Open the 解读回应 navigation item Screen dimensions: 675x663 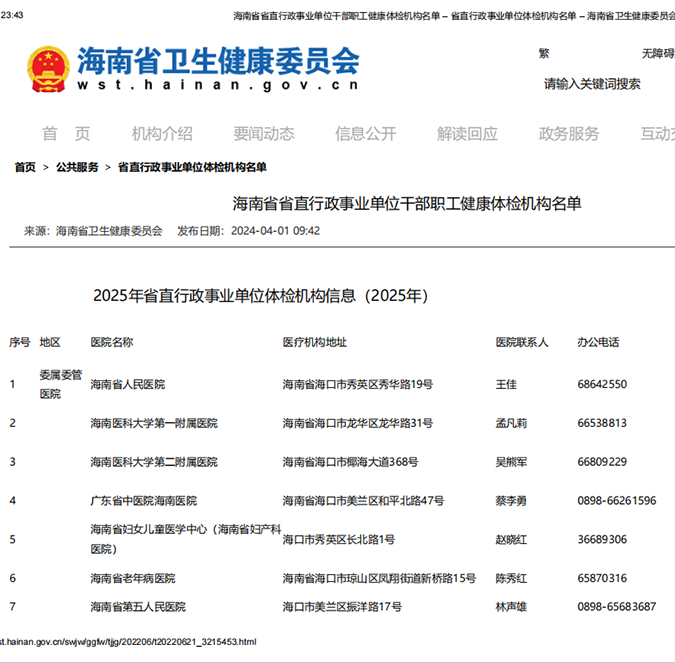point(467,134)
